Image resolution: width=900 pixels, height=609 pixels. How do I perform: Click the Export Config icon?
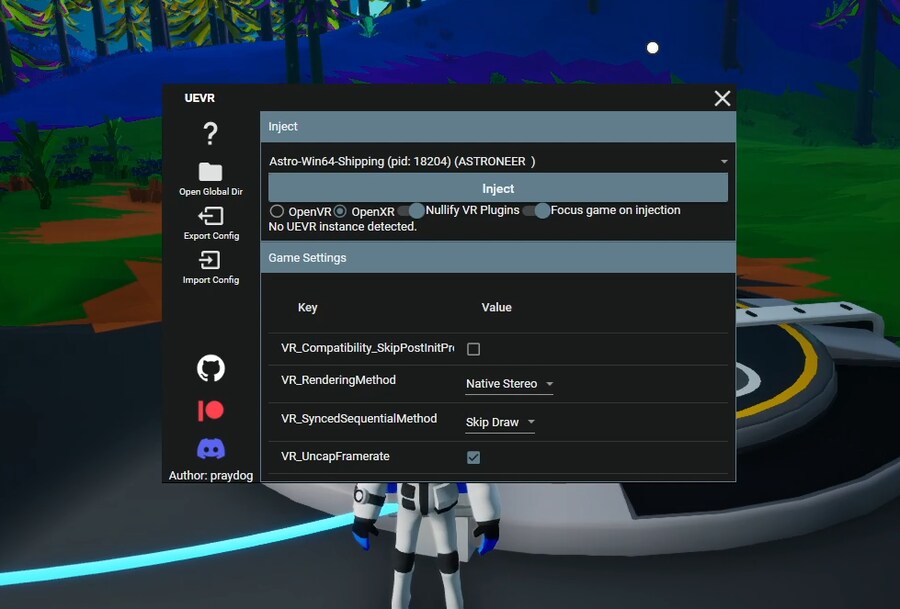[210, 216]
